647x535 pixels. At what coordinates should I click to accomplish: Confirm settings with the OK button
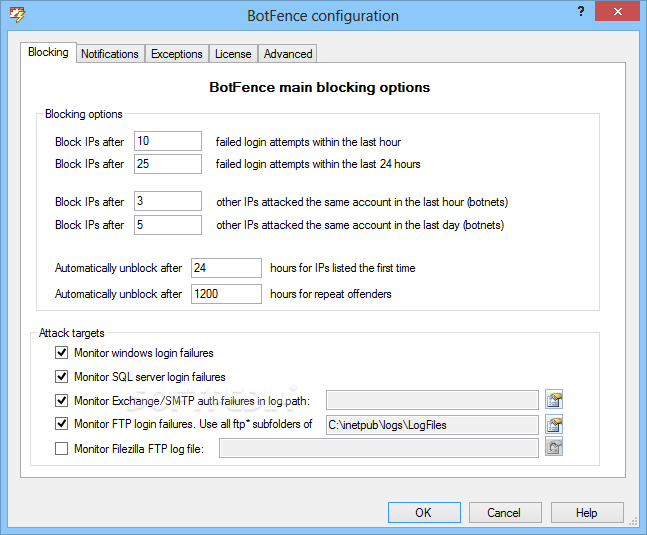pyautogui.click(x=424, y=512)
